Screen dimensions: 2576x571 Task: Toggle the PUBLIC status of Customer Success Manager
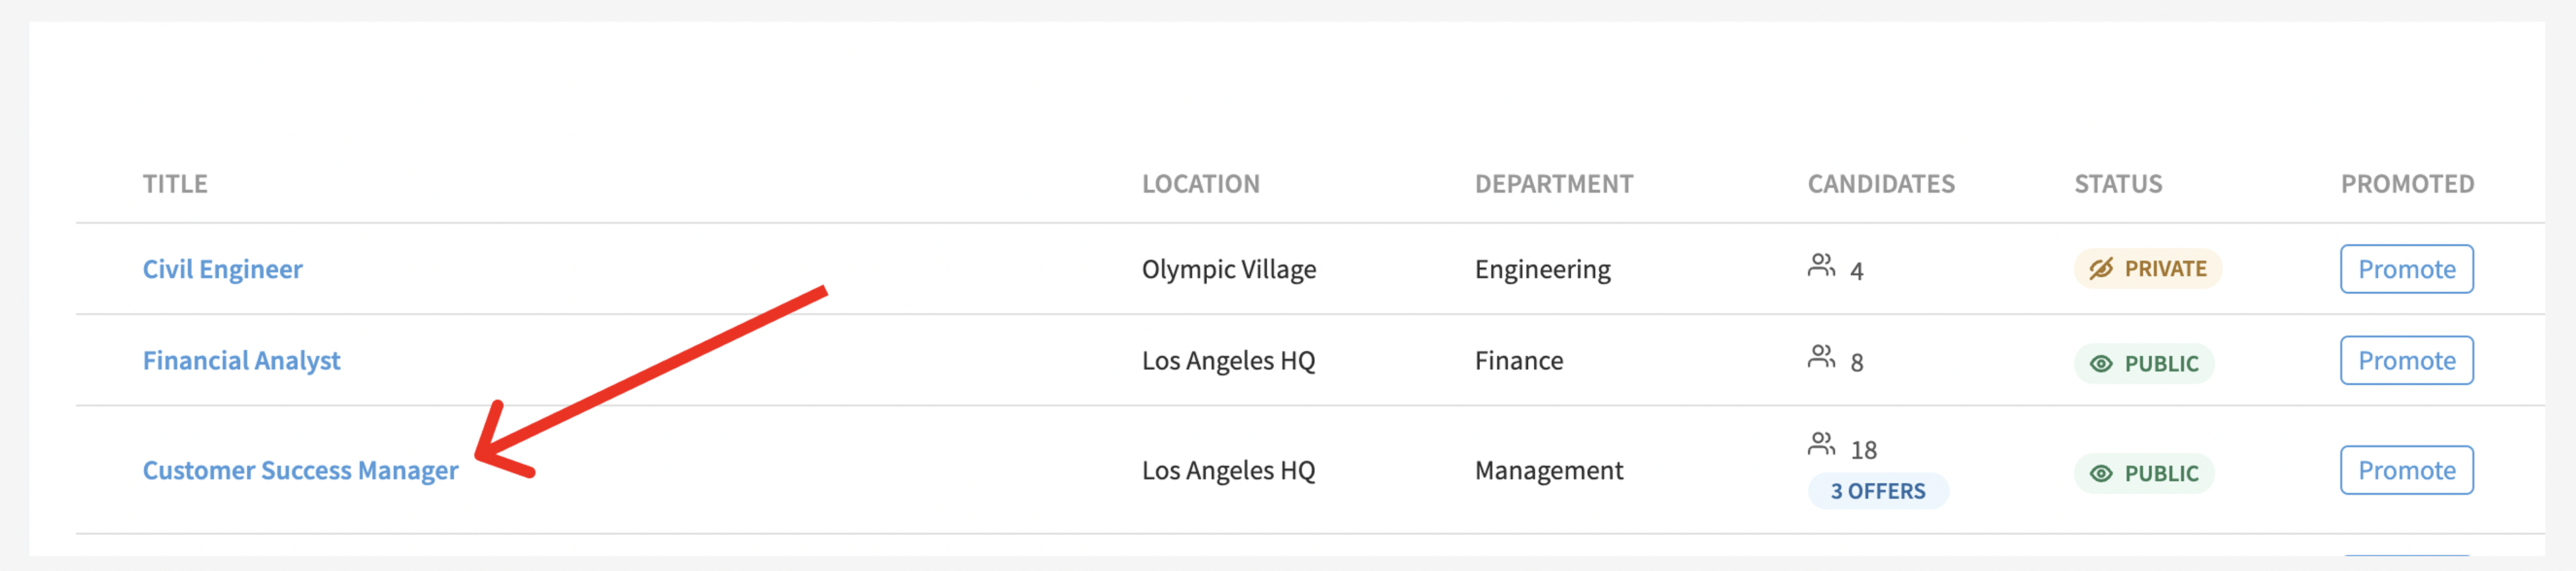(x=2144, y=474)
